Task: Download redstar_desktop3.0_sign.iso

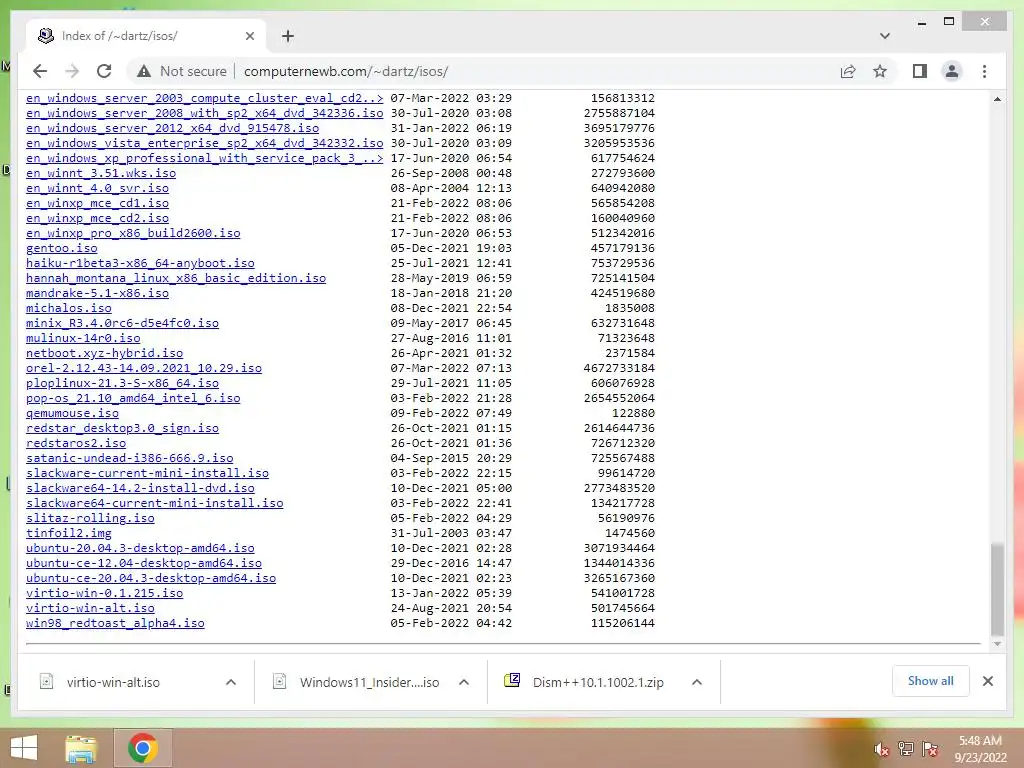Action: (x=122, y=428)
